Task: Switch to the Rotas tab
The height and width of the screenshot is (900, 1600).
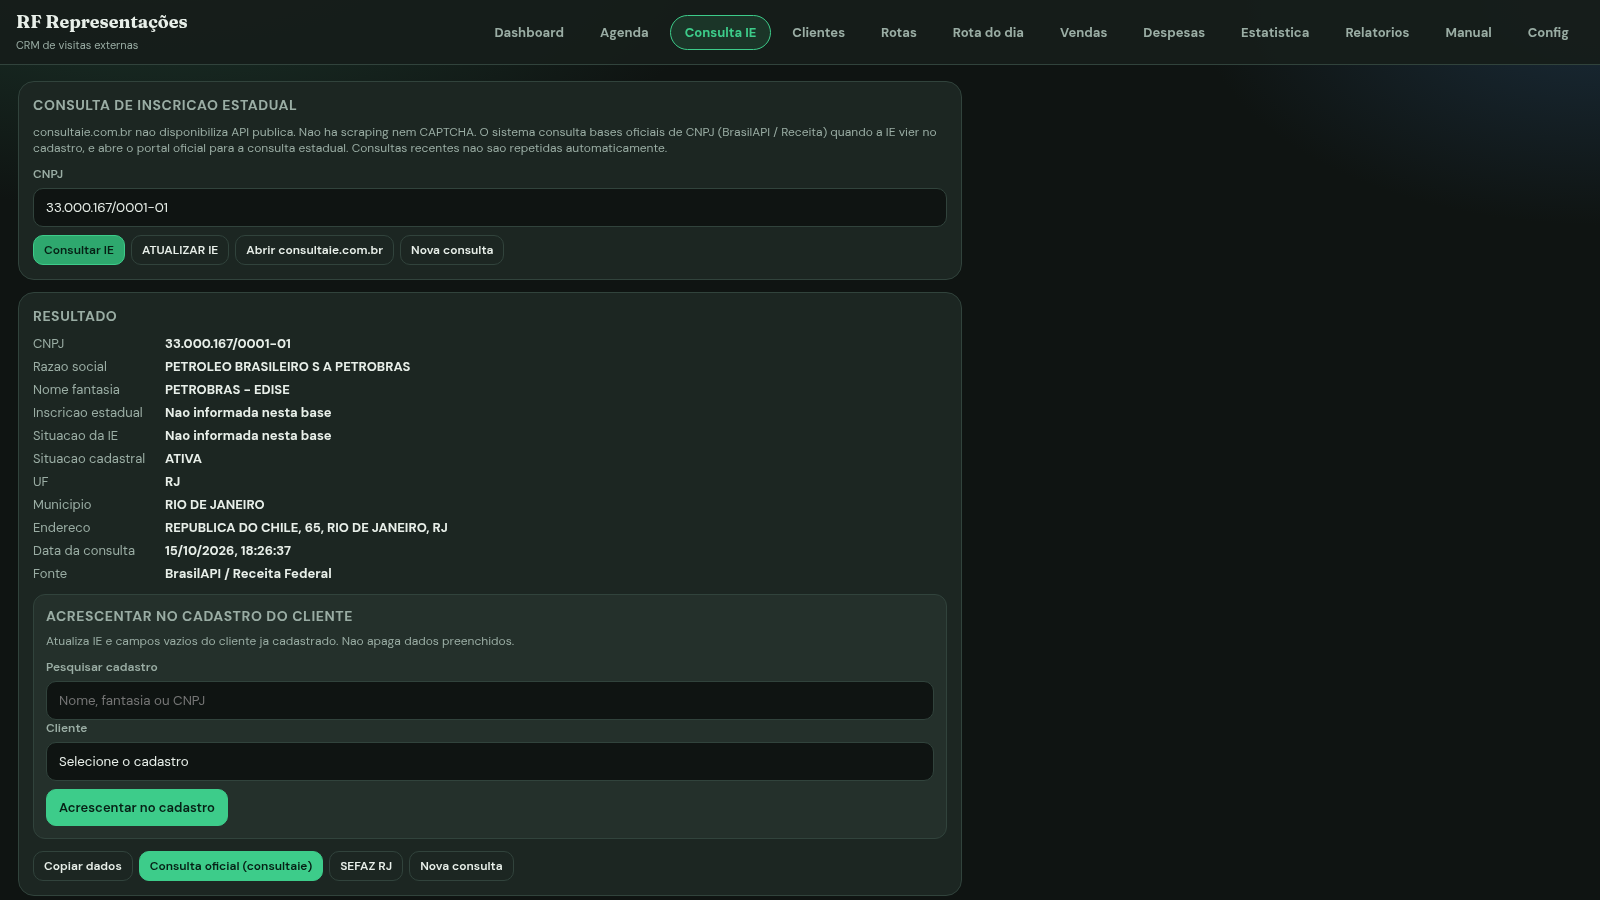Action: click(x=898, y=33)
